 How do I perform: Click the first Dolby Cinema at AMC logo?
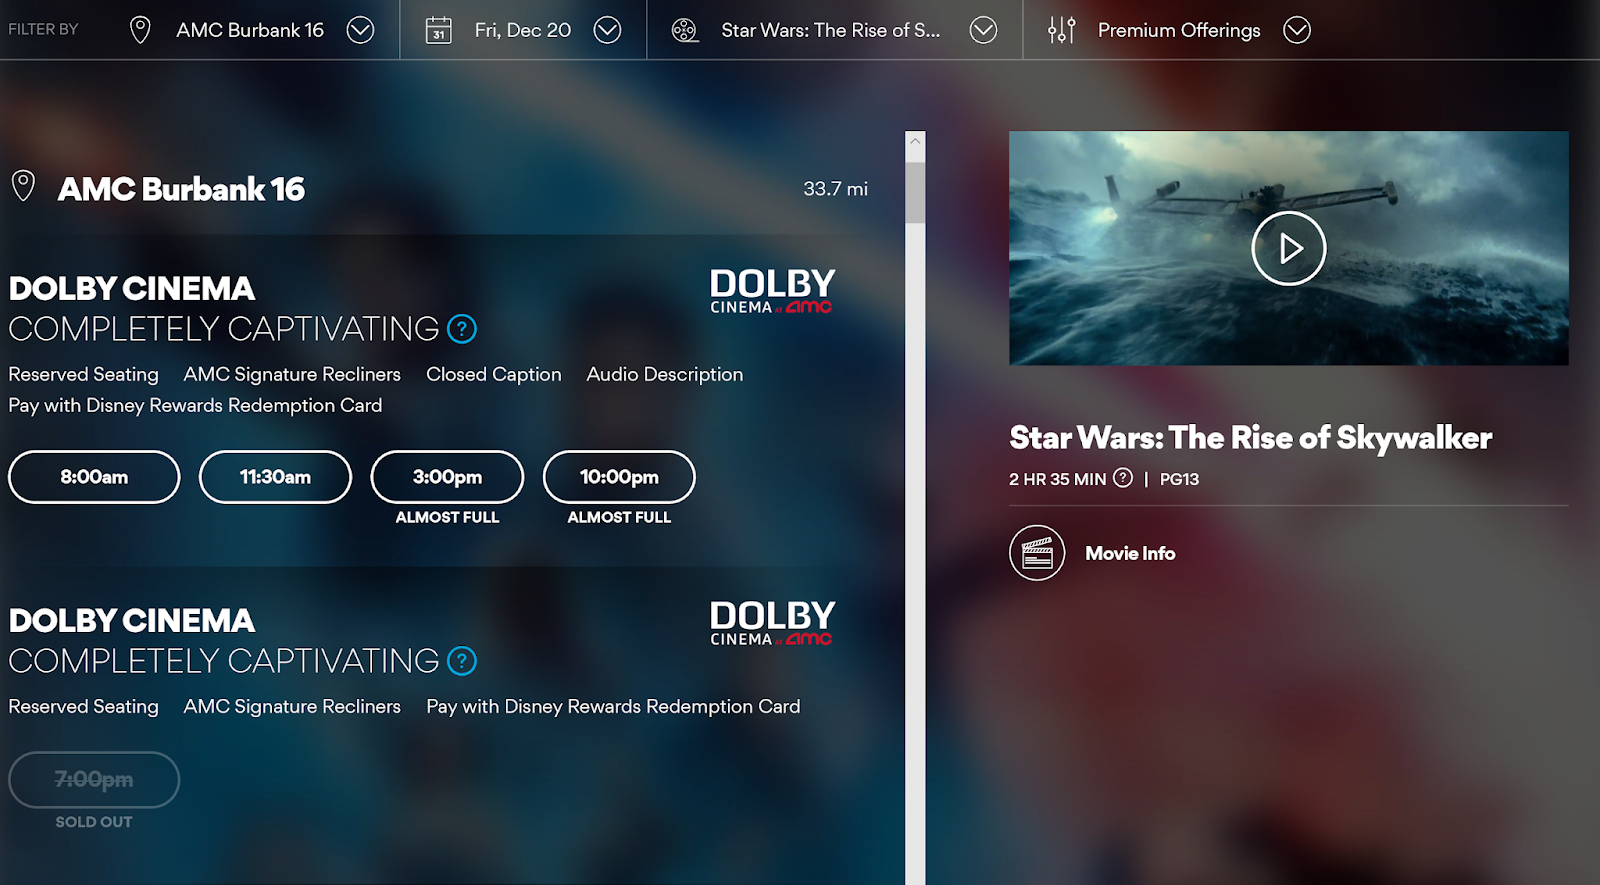772,291
